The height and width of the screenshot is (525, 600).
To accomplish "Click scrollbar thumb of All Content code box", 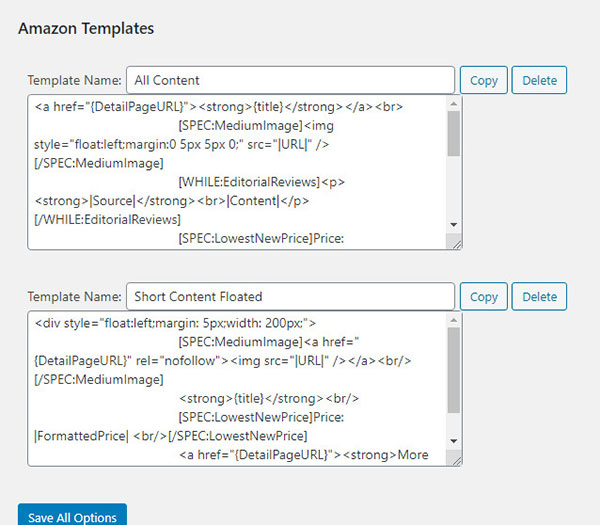I will coord(454,135).
